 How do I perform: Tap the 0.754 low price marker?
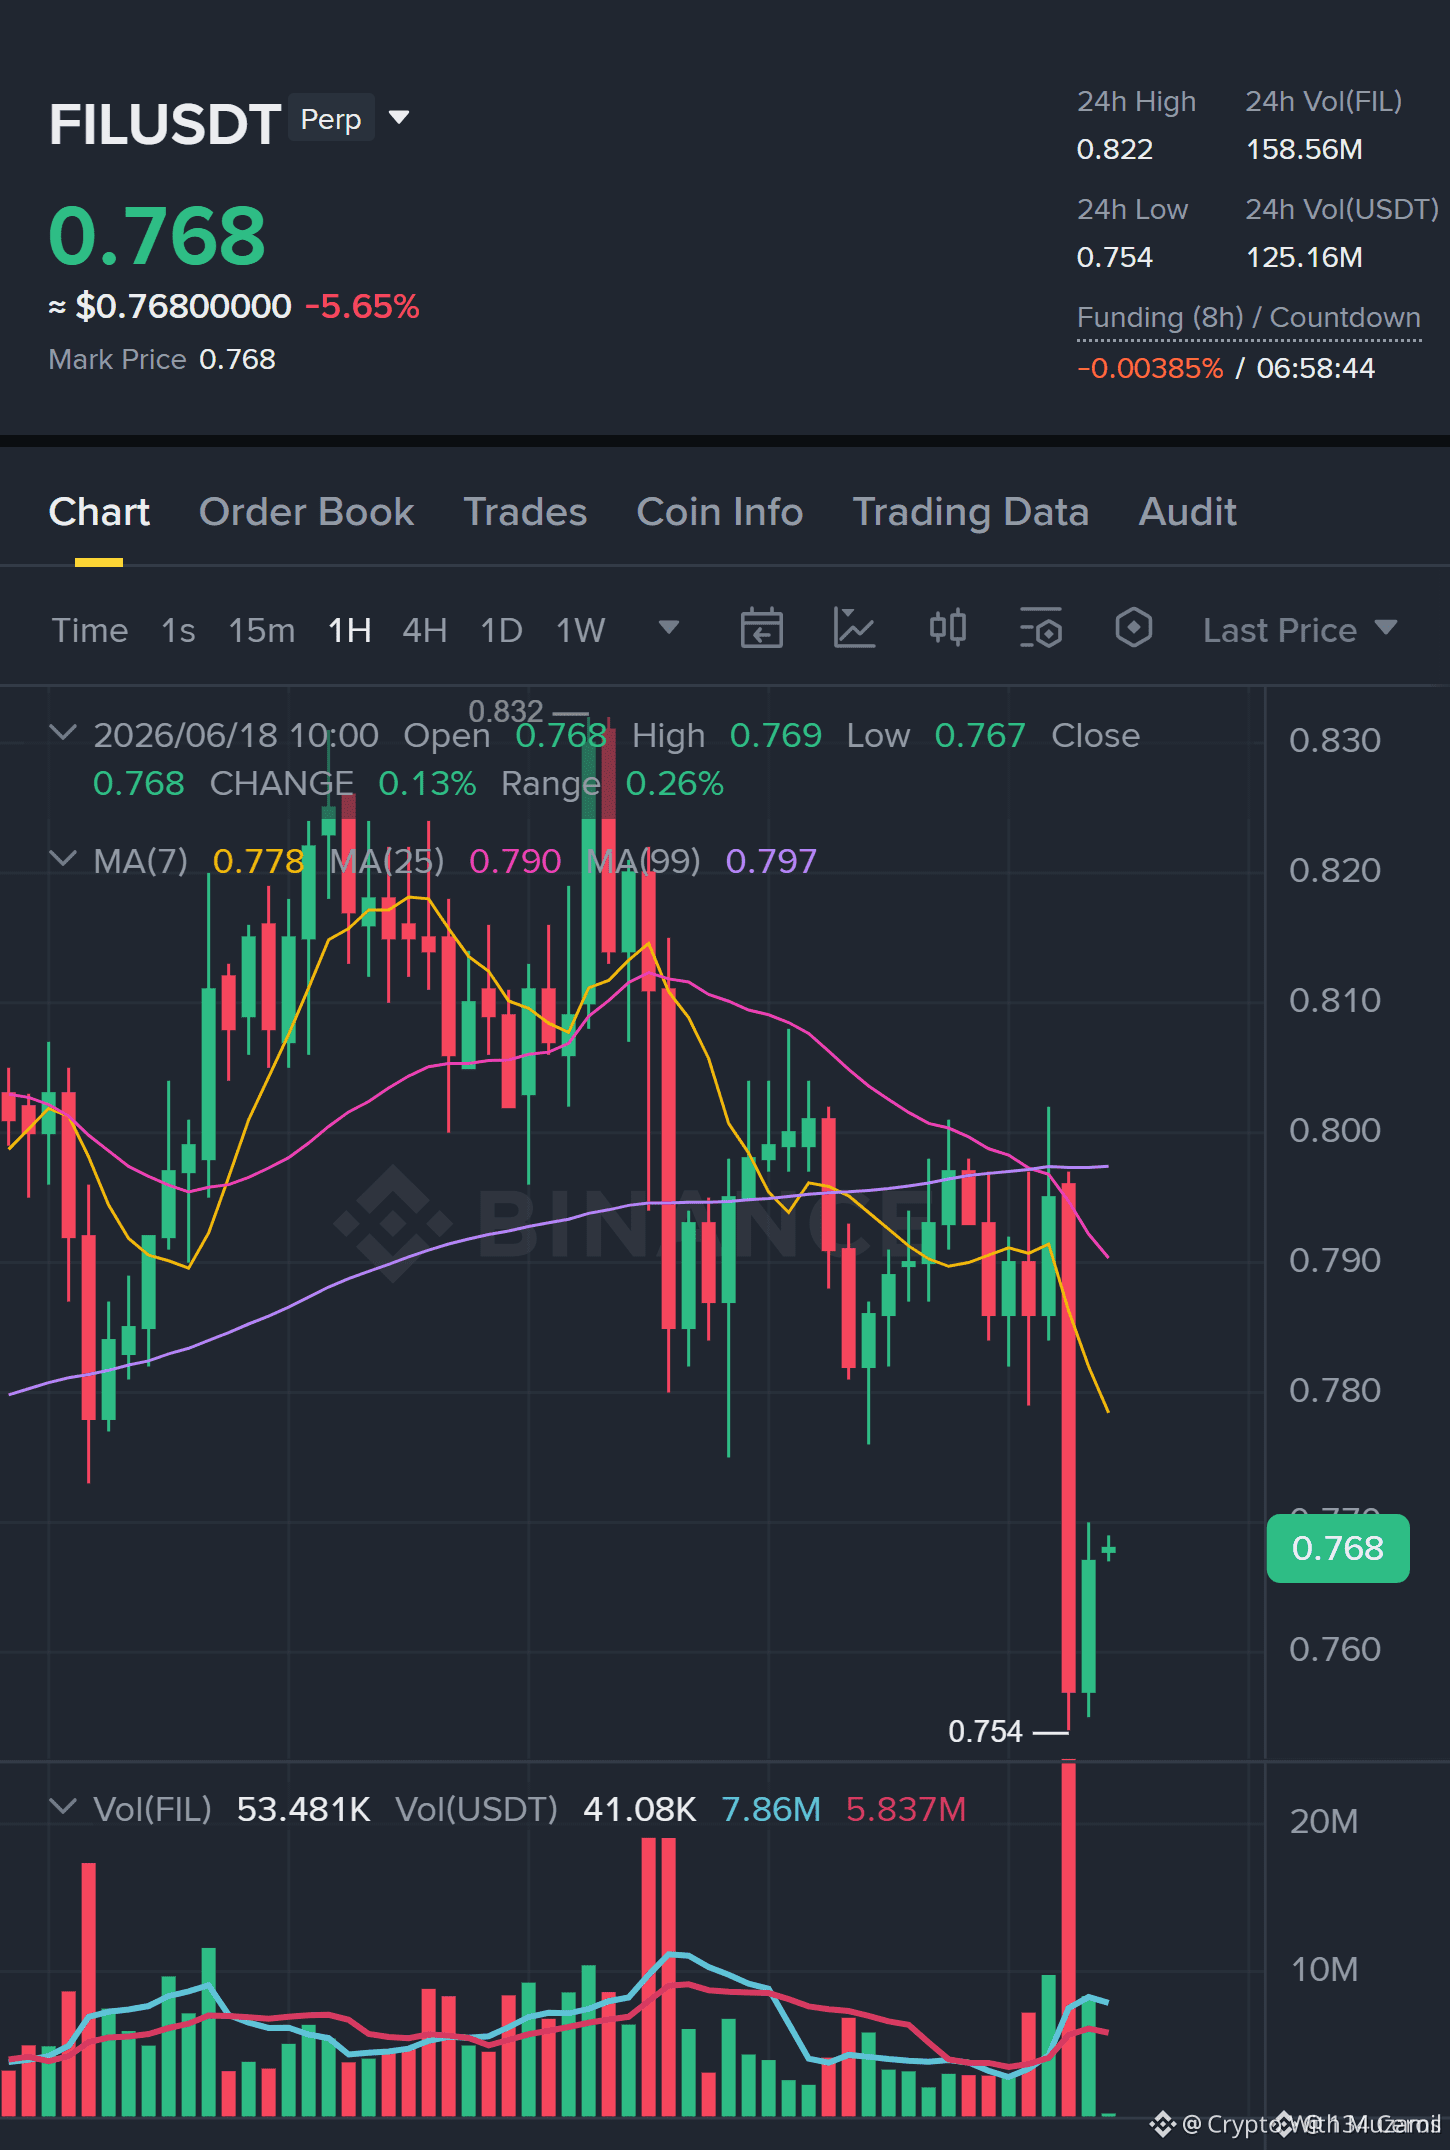pyautogui.click(x=985, y=1731)
